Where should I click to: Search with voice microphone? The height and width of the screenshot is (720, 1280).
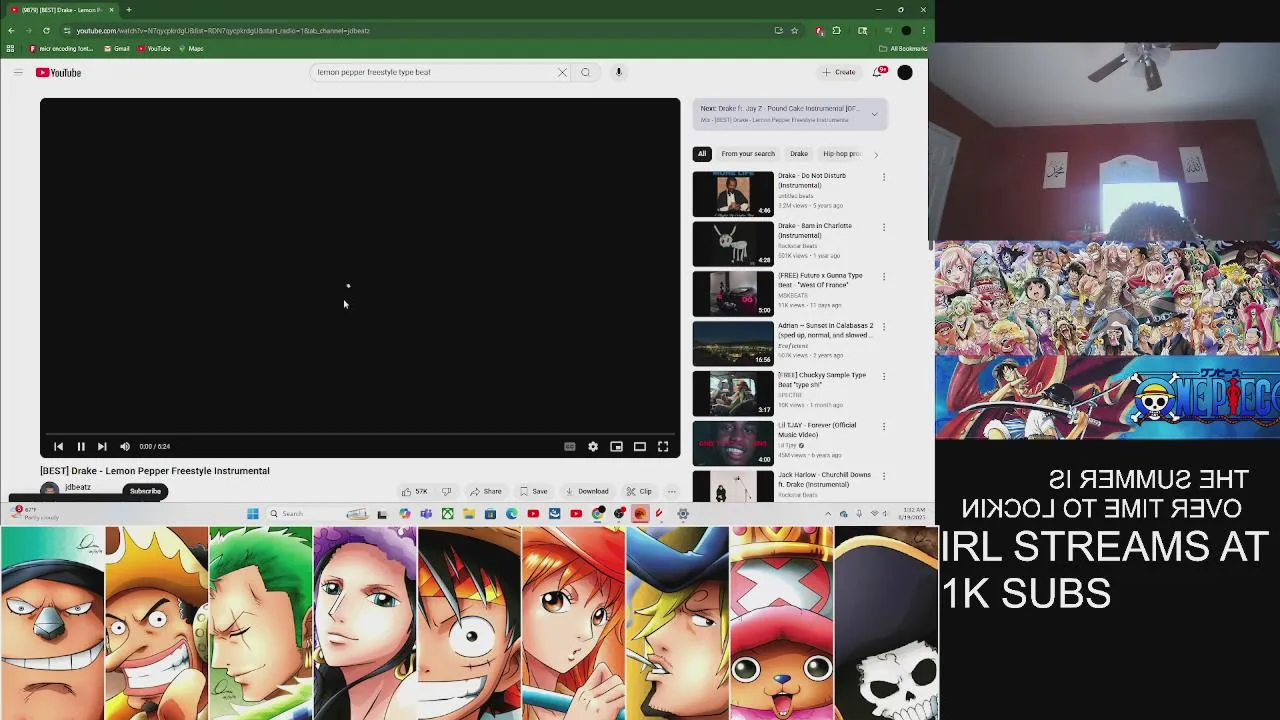pos(619,72)
